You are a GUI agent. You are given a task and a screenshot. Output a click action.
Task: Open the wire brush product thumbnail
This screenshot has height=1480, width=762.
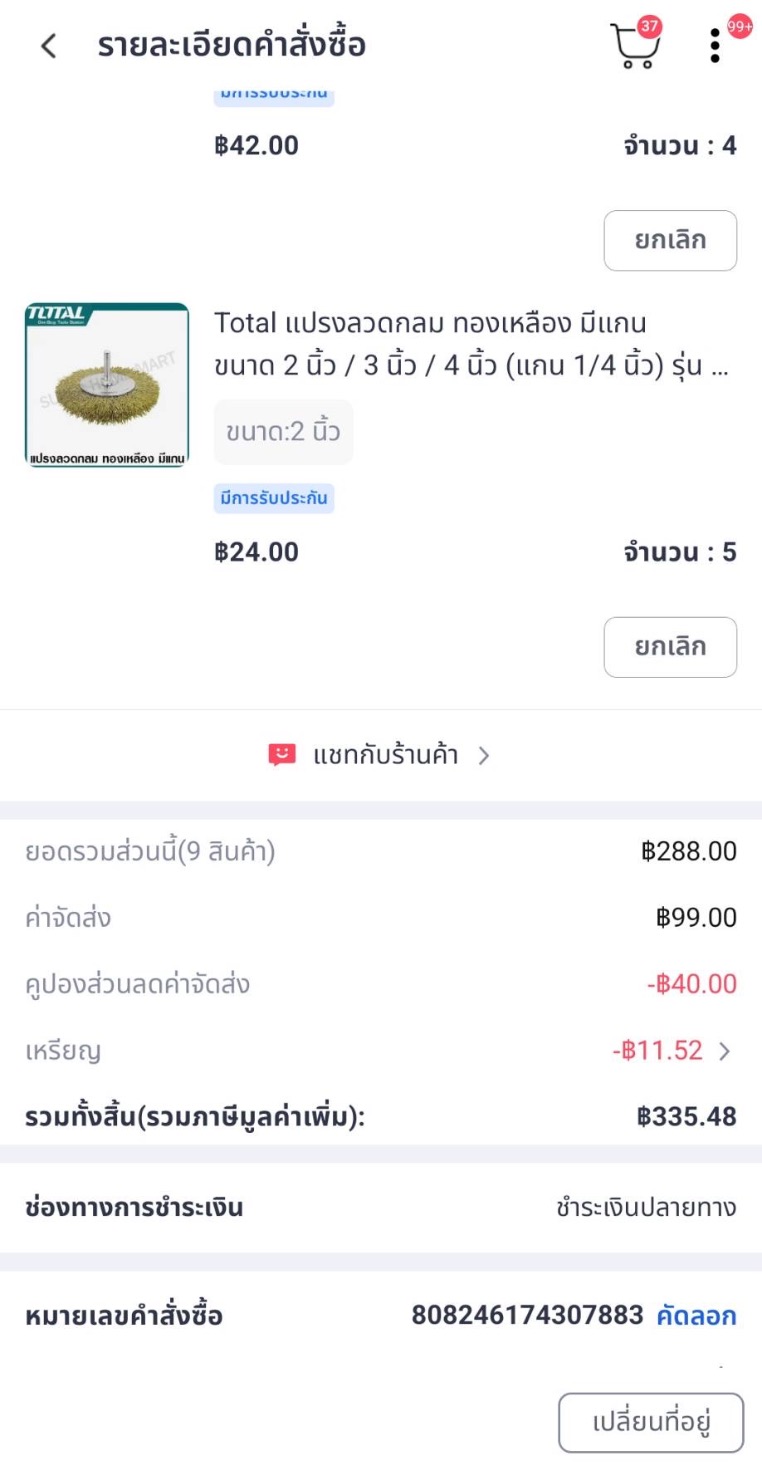(x=107, y=385)
